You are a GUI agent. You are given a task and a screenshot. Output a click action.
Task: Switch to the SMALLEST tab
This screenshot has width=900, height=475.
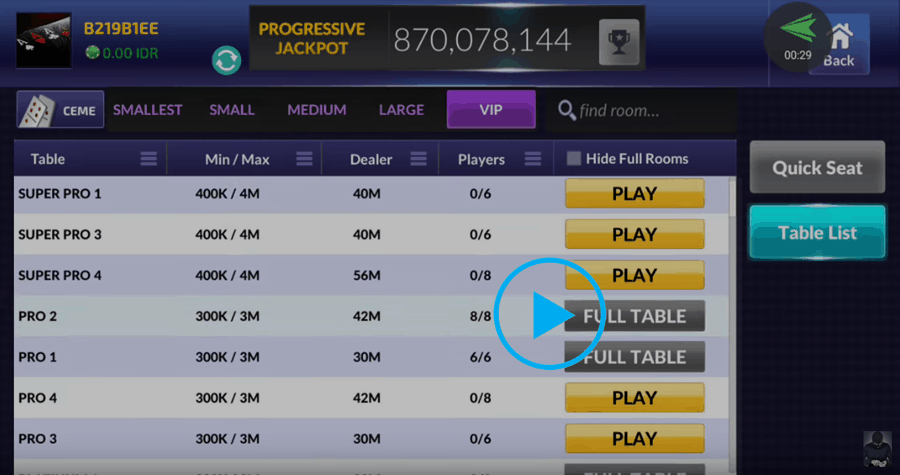(148, 110)
